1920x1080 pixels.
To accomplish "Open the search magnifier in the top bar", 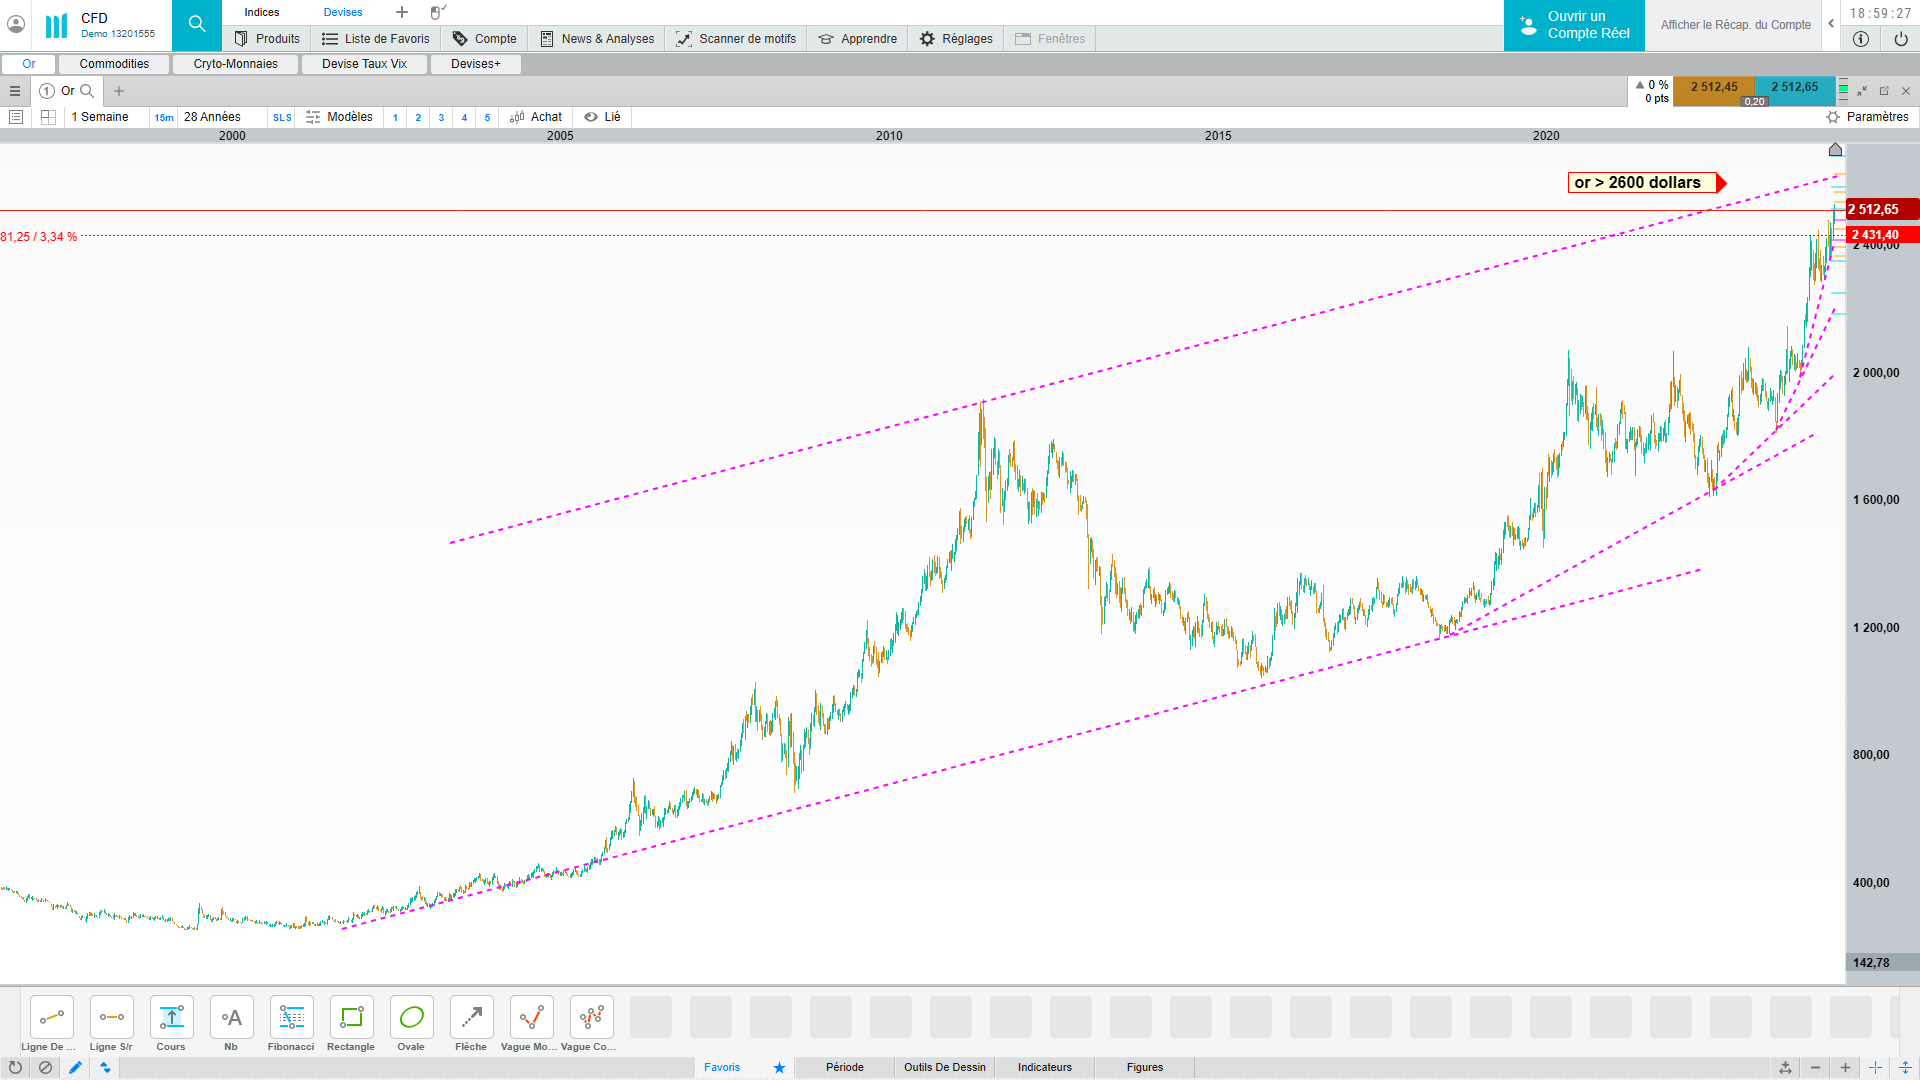I will coord(197,24).
